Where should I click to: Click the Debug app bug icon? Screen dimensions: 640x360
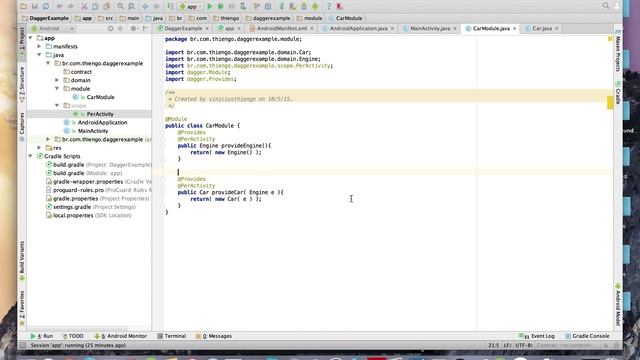click(x=220, y=6)
